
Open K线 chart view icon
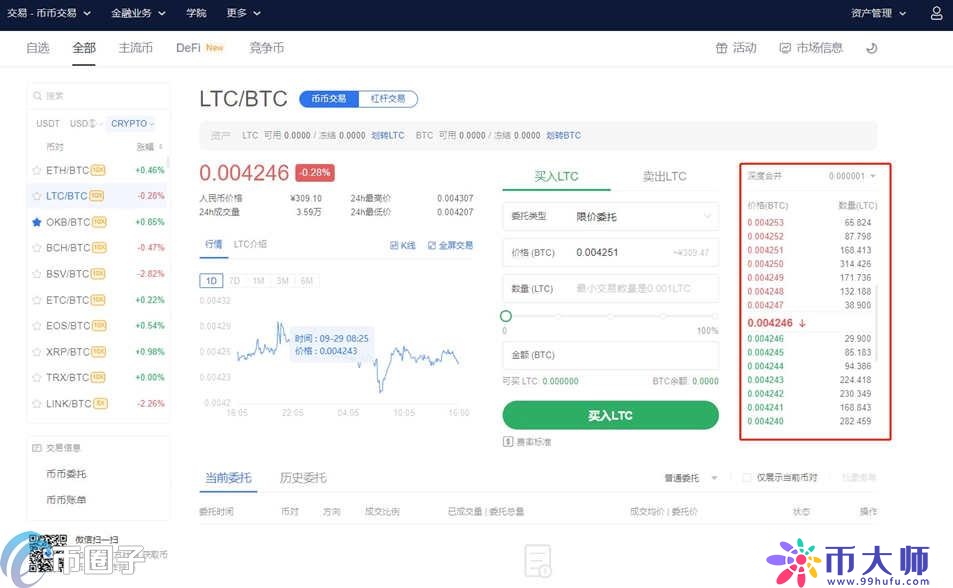point(394,245)
